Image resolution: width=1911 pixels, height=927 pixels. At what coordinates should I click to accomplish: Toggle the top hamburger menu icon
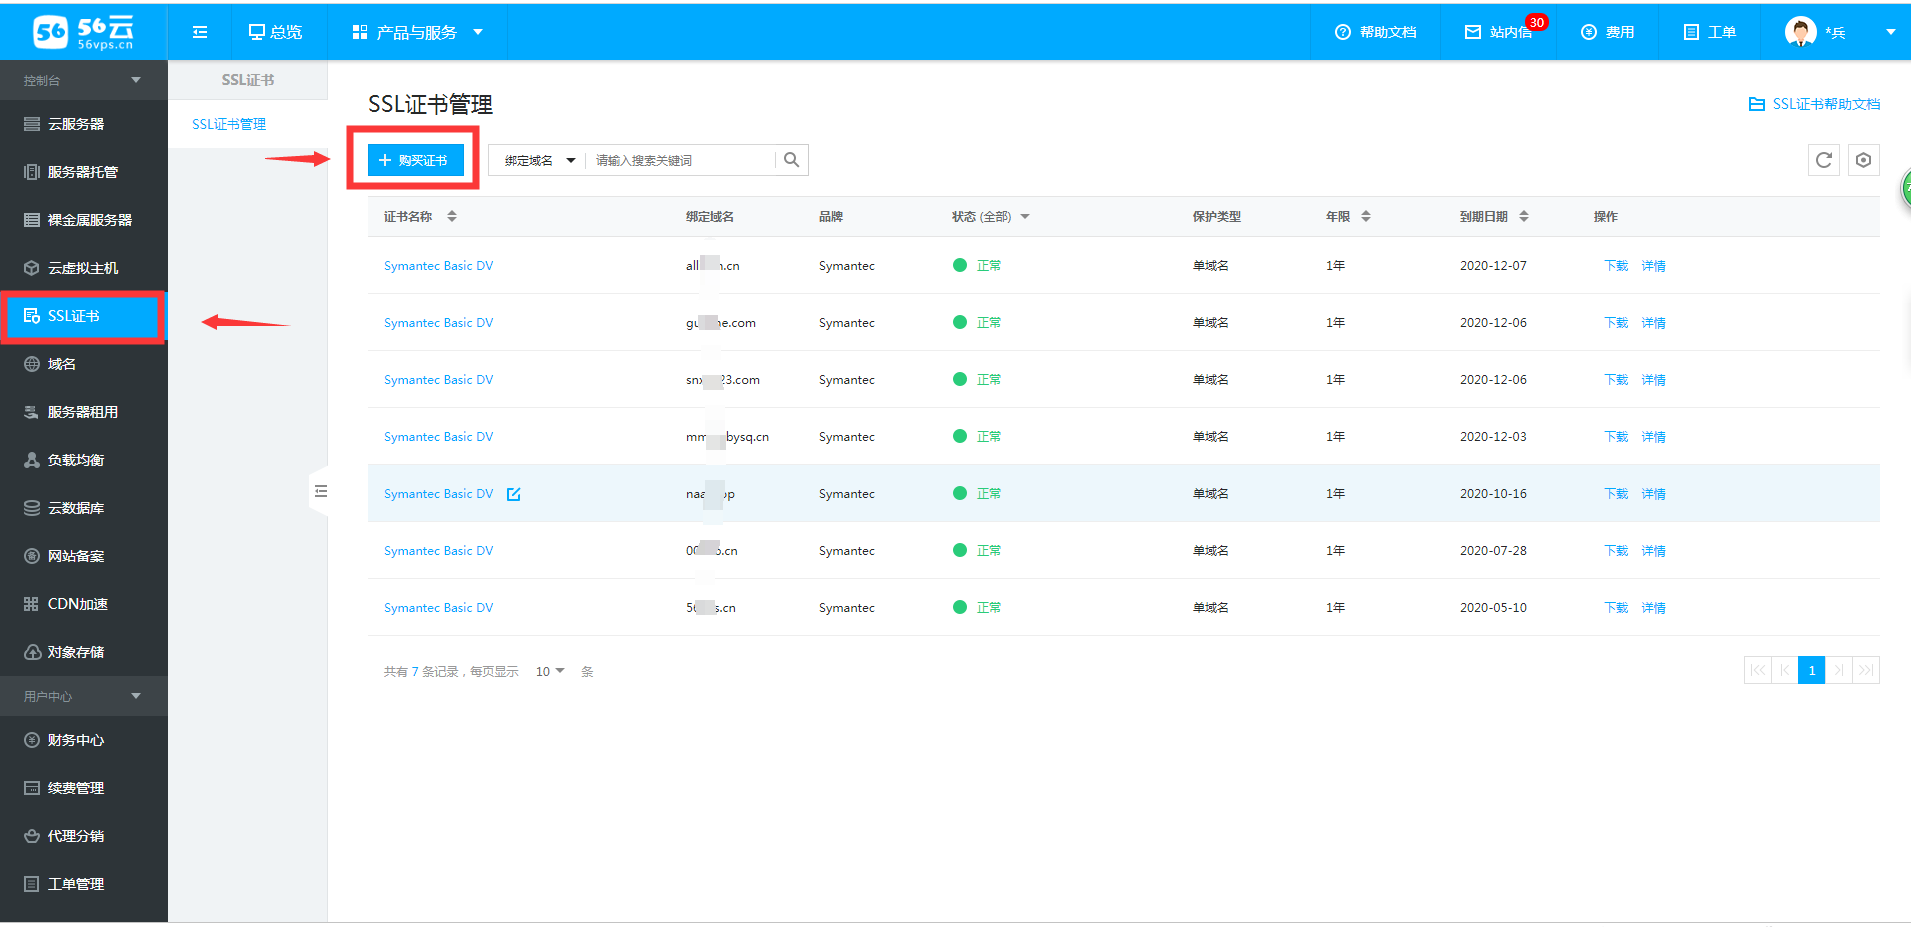pos(200,32)
